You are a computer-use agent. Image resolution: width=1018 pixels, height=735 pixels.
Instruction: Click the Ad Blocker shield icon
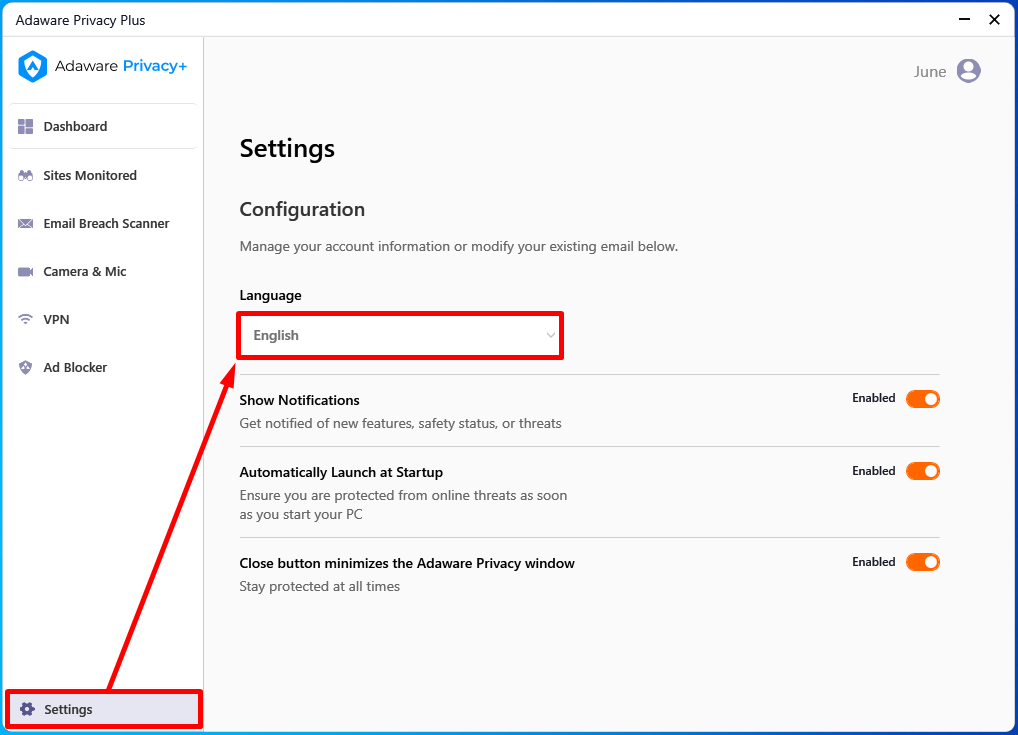25,368
